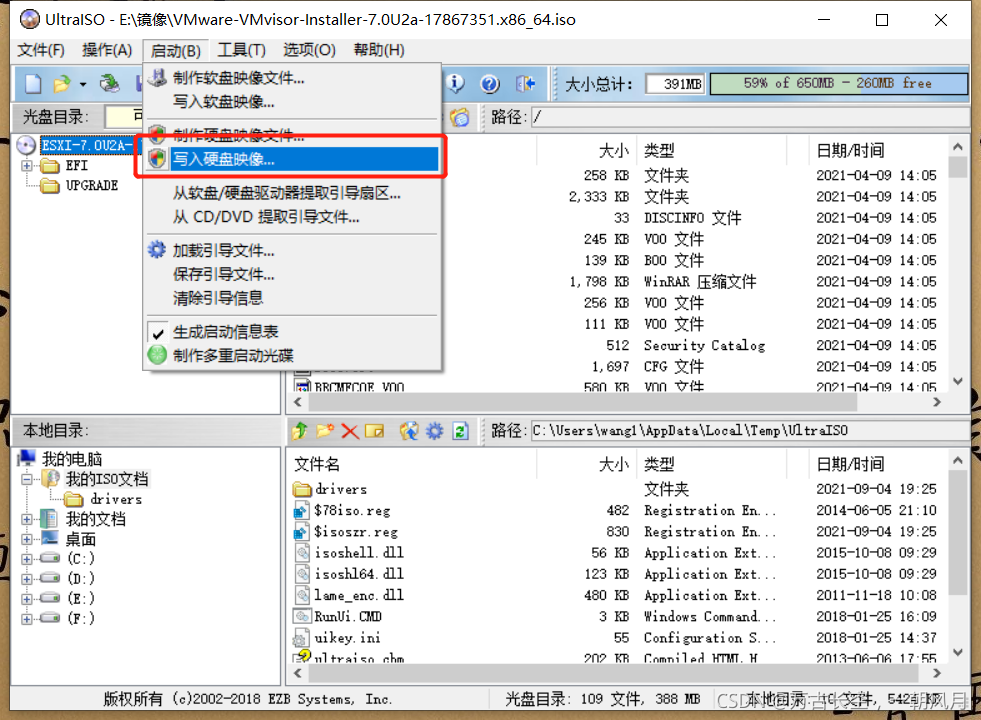981x720 pixels.
Task: Click the 59% of 650MB capacity bar
Action: pos(838,83)
